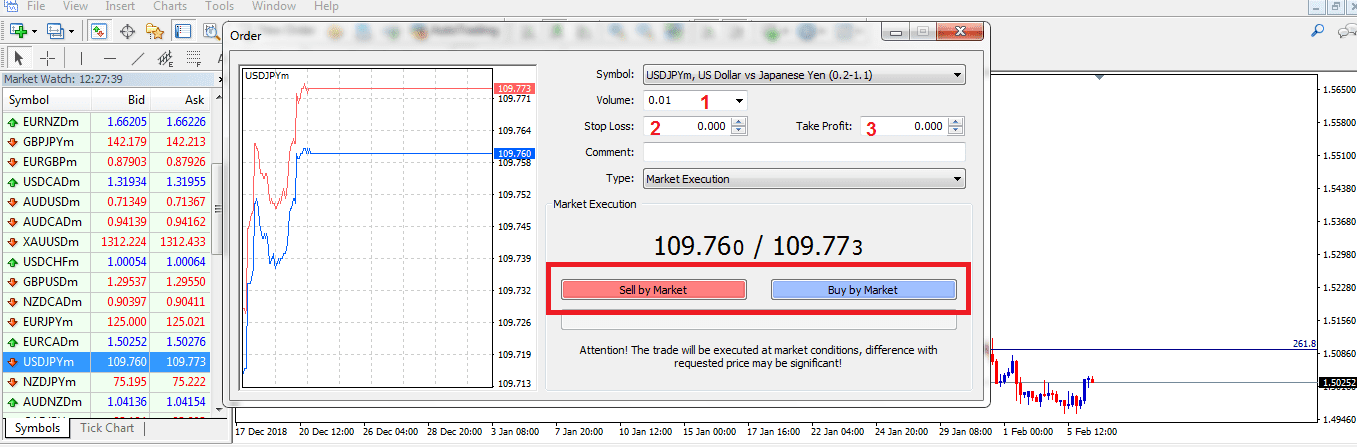1357x447 pixels.
Task: Select NZDJPYm row in Market Watch
Action: 107,381
